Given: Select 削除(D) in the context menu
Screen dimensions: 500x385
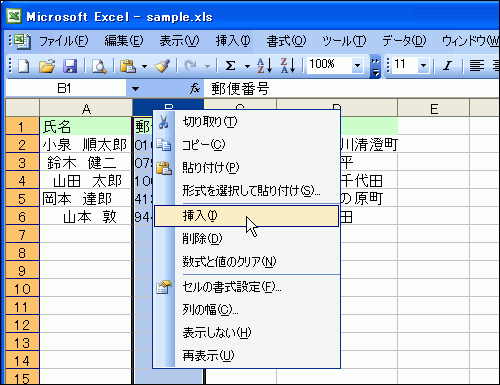Looking at the screenshot, I should [246, 239].
